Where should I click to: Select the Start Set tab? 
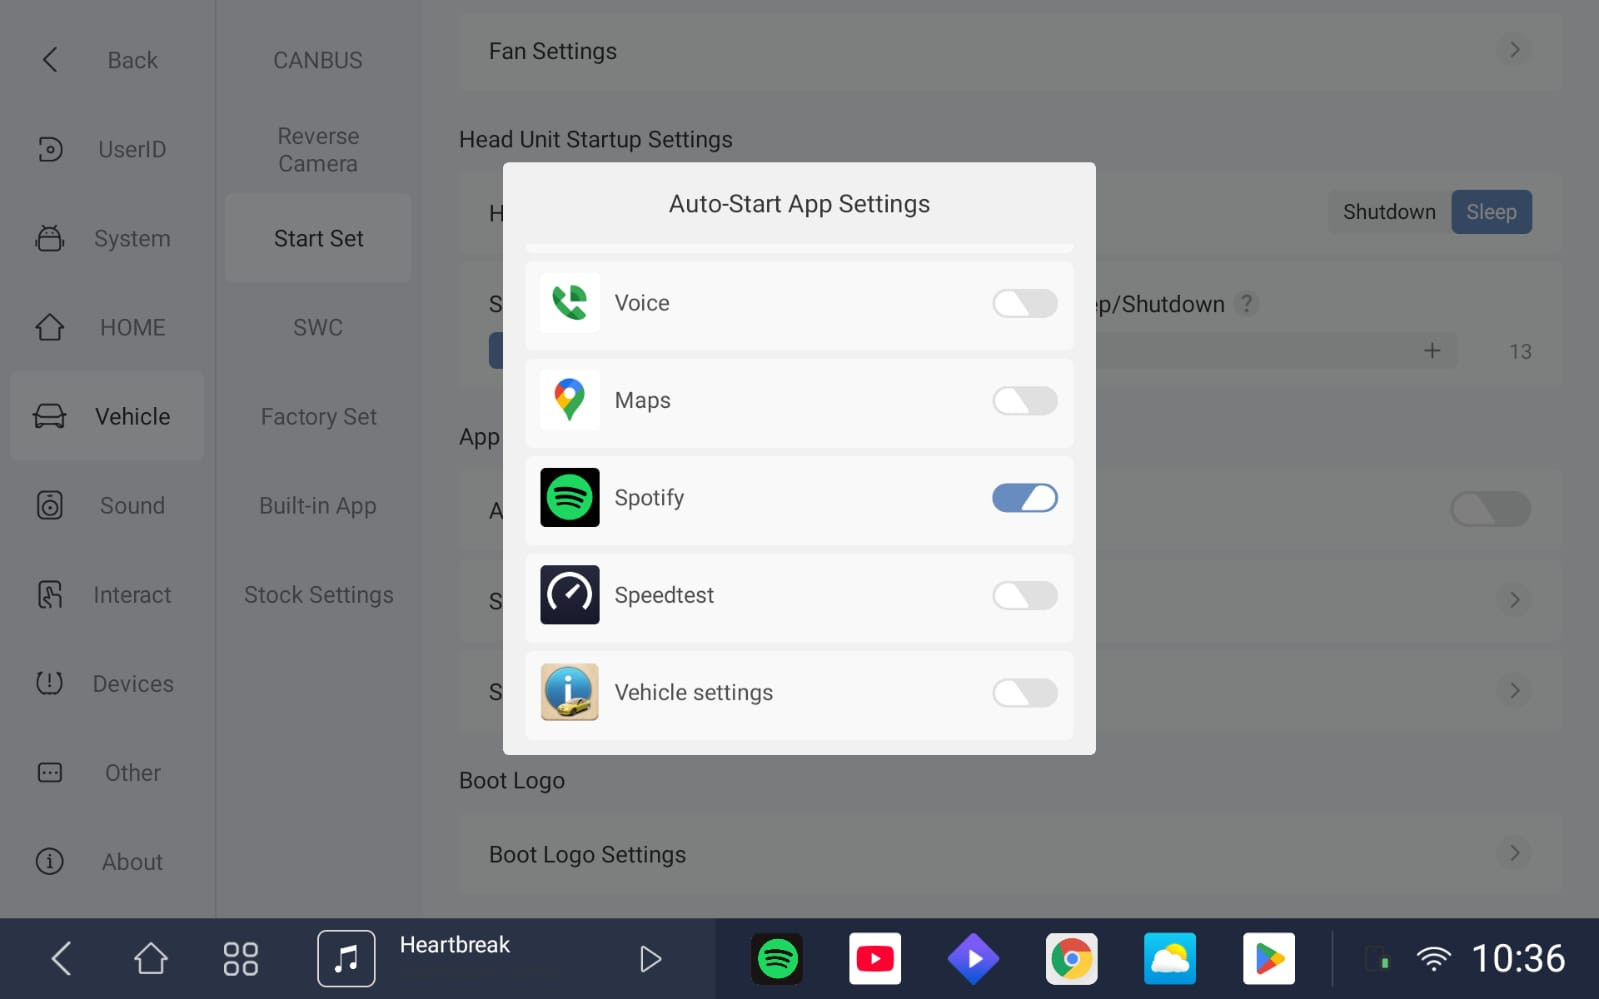[x=318, y=238]
